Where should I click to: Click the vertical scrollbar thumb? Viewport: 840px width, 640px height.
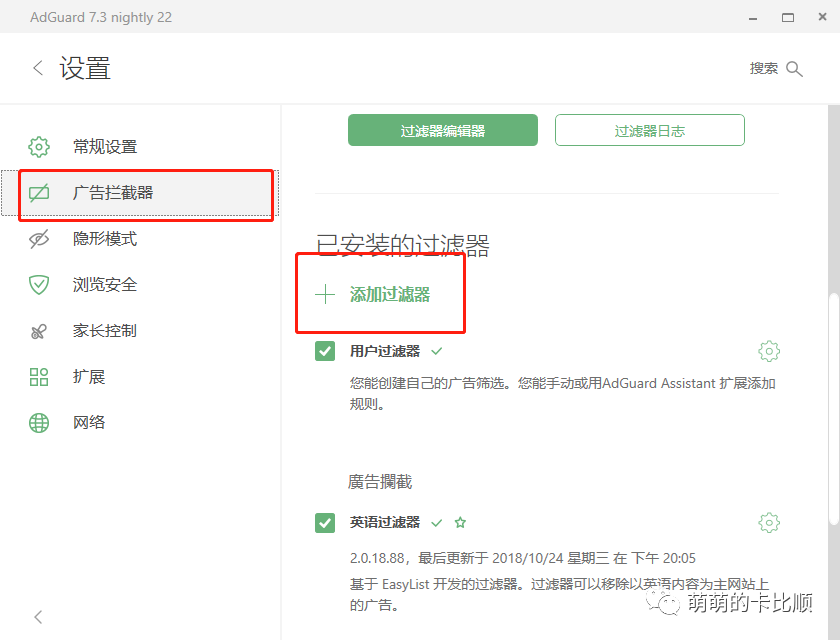pyautogui.click(x=834, y=408)
